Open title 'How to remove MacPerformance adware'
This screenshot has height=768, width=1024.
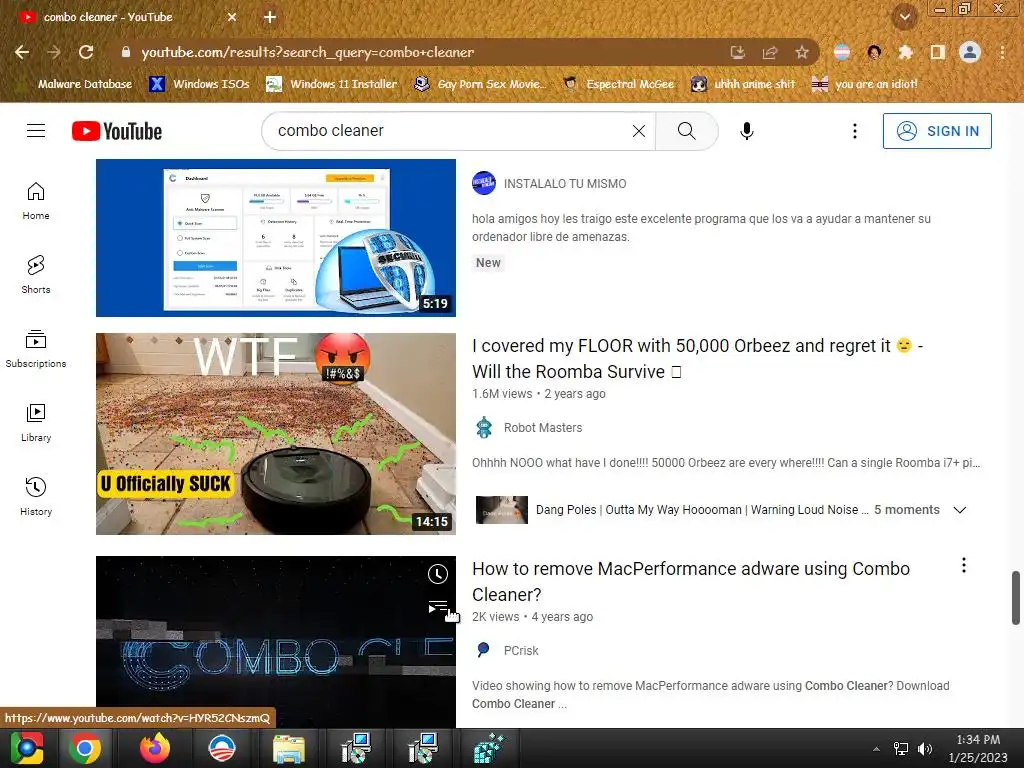(691, 582)
